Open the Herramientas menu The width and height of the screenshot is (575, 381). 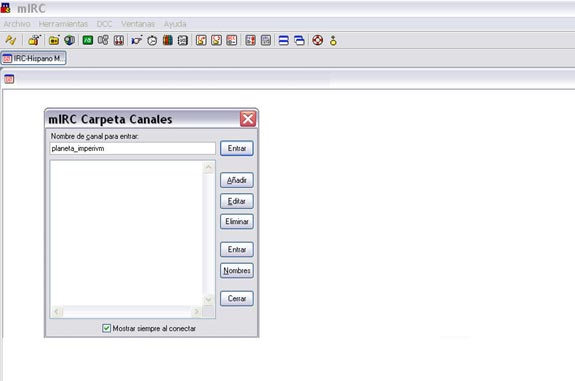point(63,24)
